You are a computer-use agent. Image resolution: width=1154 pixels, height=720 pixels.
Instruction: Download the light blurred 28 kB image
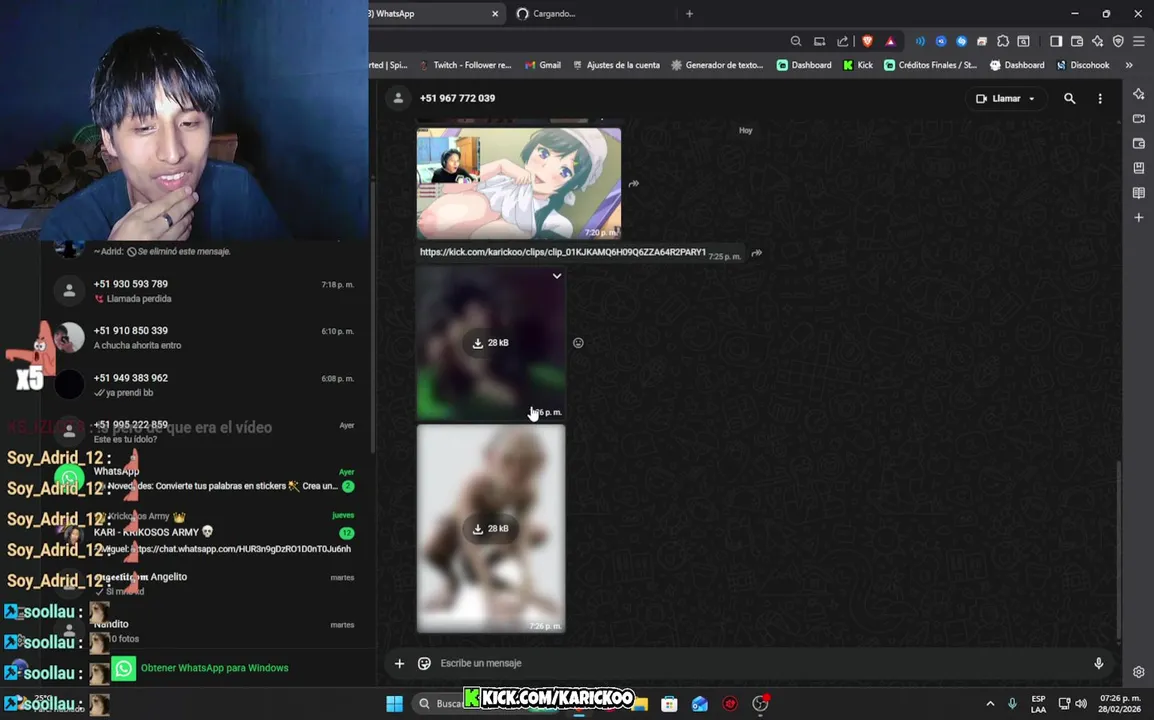coord(490,529)
